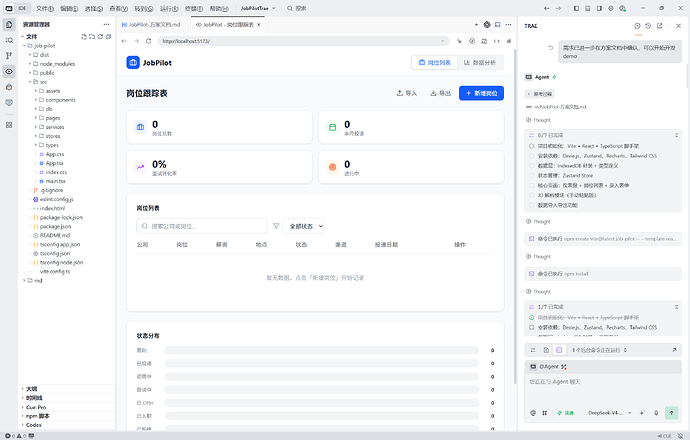Screen dimensions: 690x440
Task: Click the microphone voice input icon
Action: point(656,413)
